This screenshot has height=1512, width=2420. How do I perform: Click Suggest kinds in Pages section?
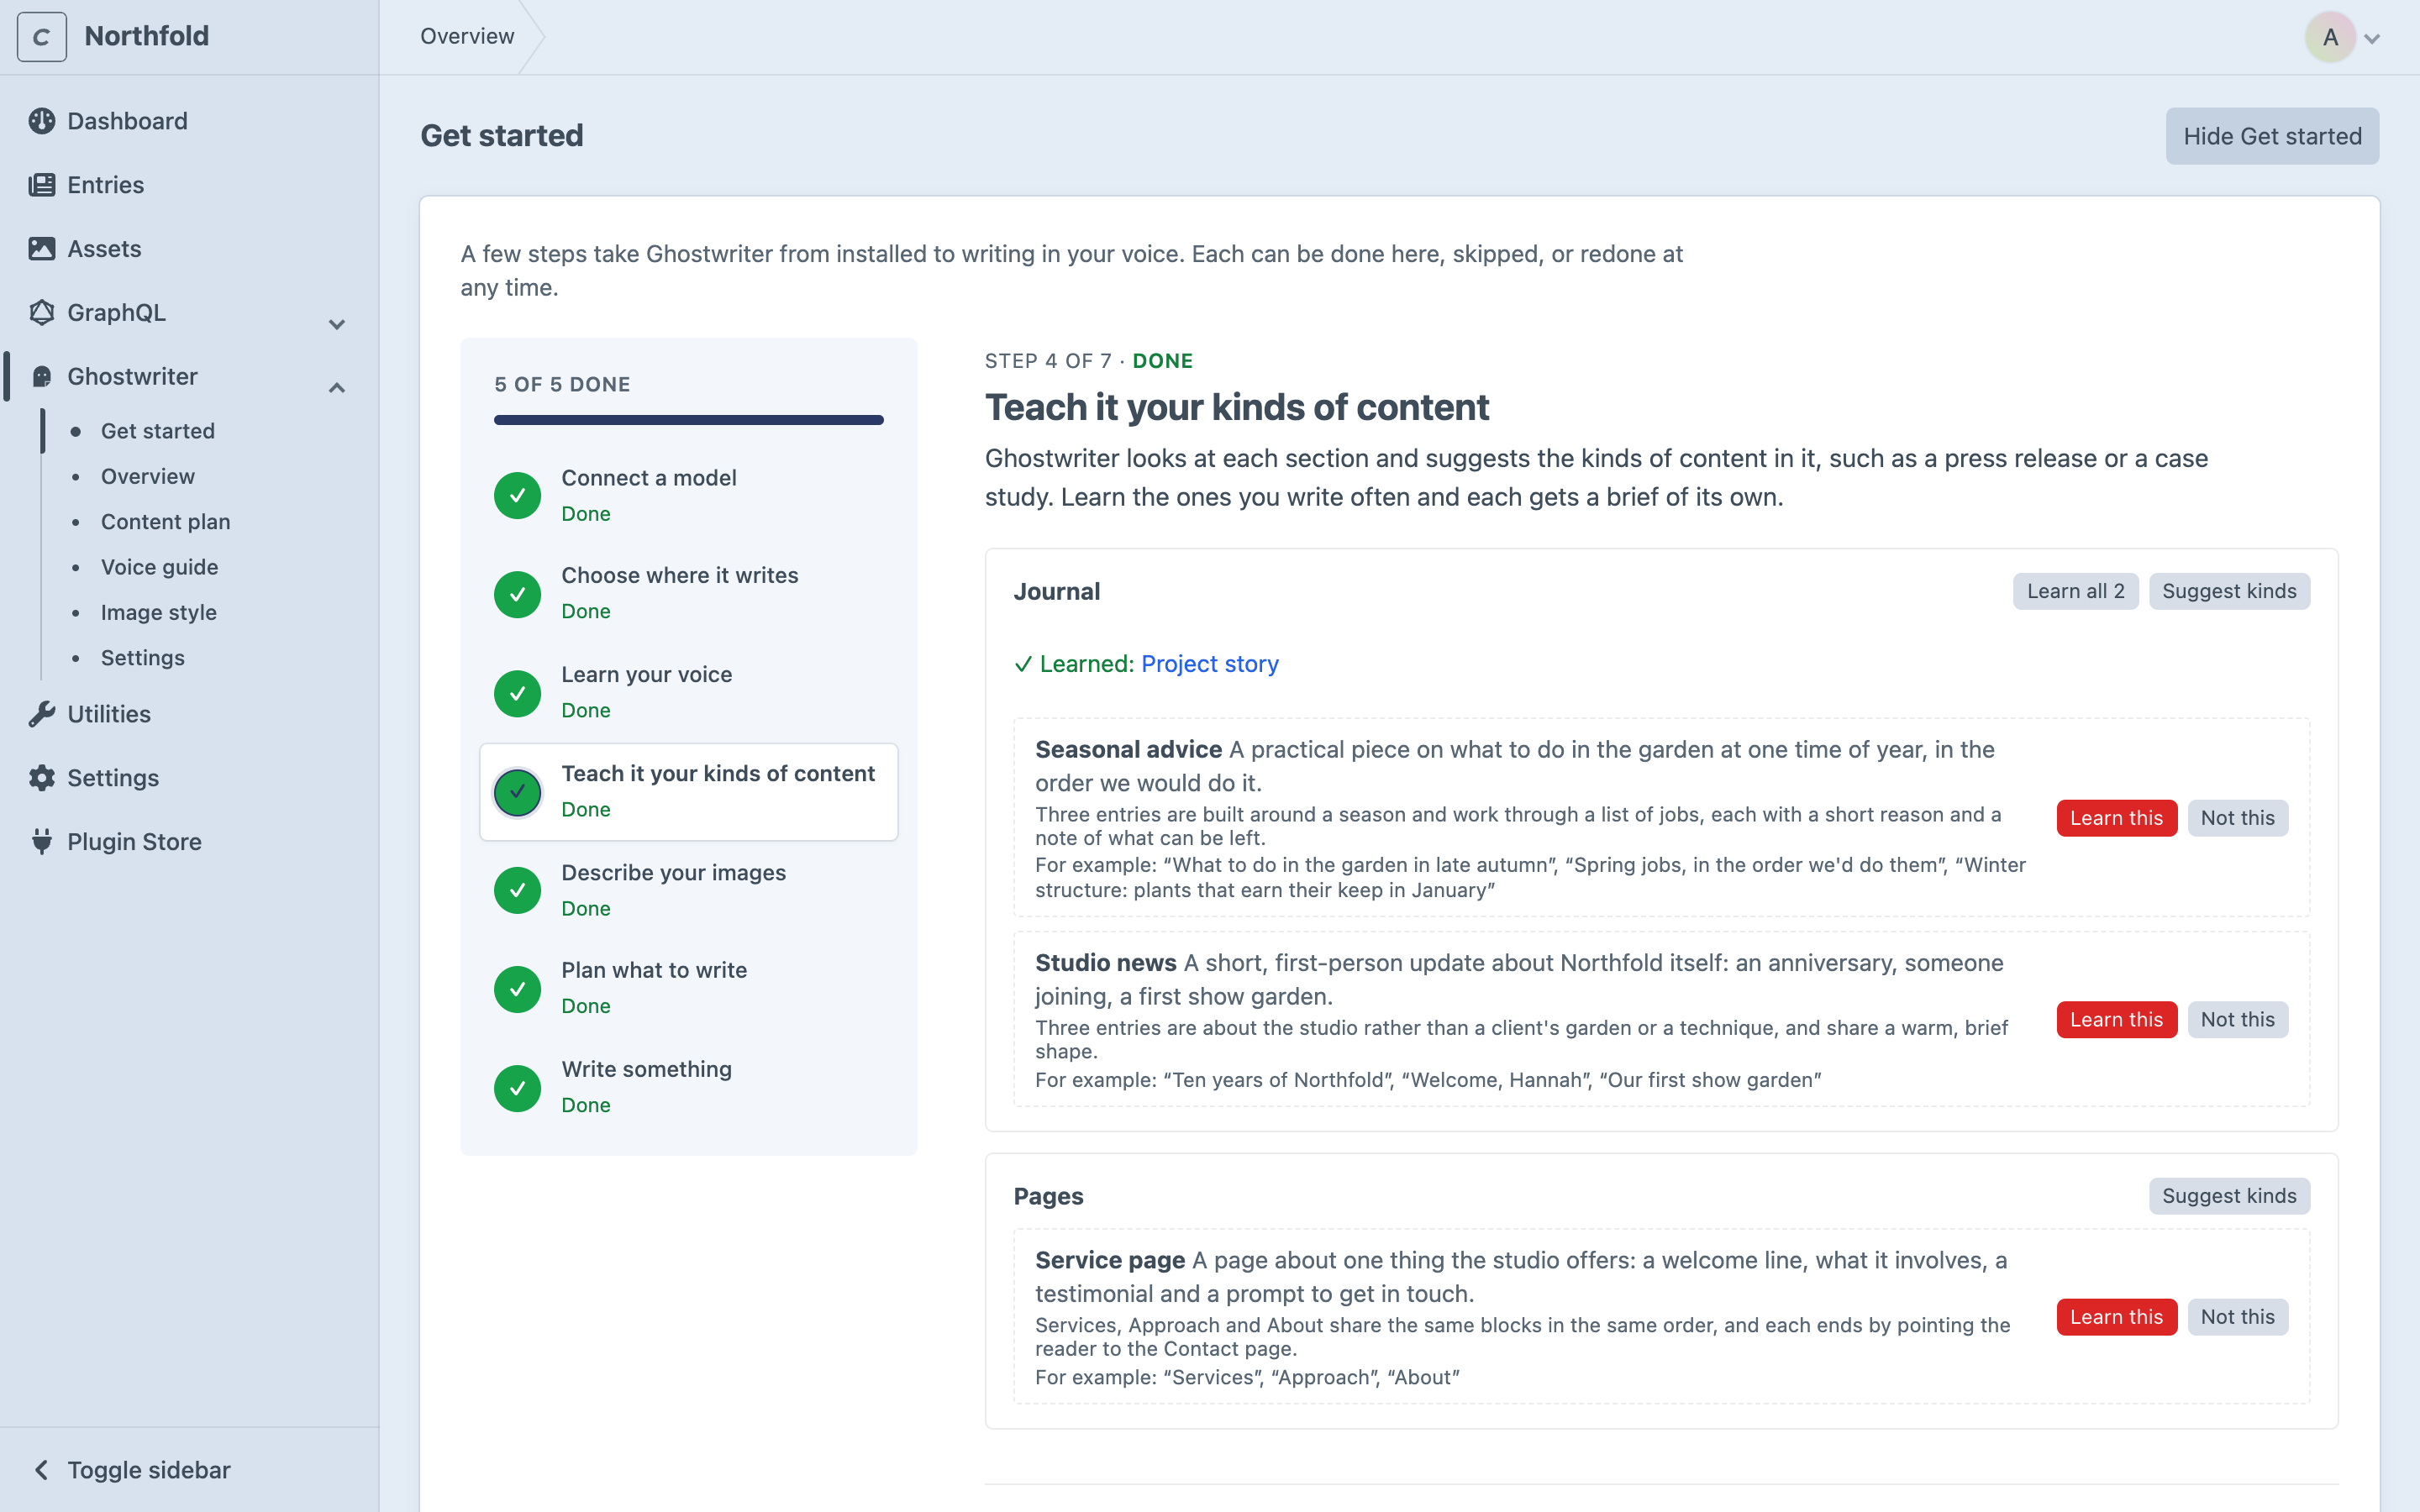click(2229, 1196)
